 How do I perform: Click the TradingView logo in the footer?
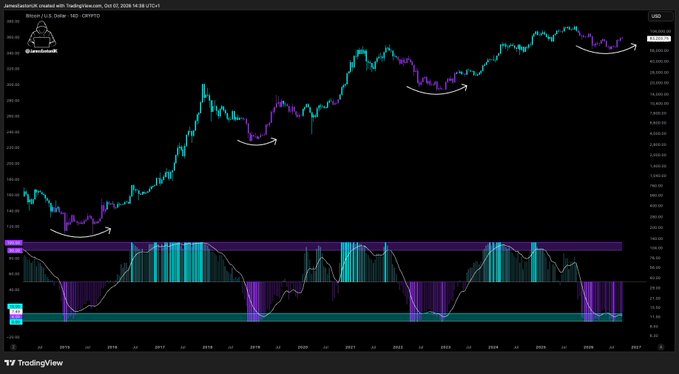click(x=33, y=363)
